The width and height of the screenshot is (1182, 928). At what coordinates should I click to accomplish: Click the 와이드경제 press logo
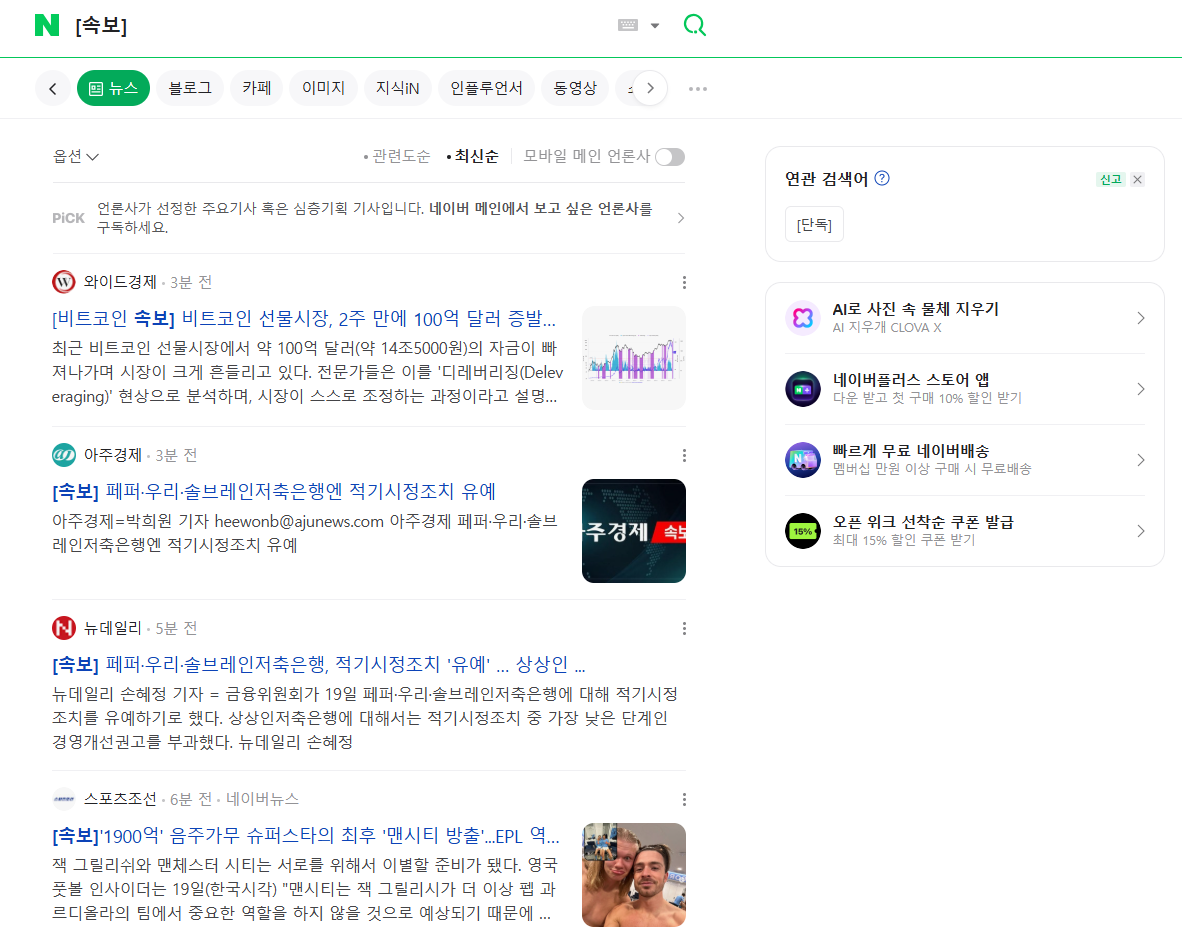tap(64, 282)
